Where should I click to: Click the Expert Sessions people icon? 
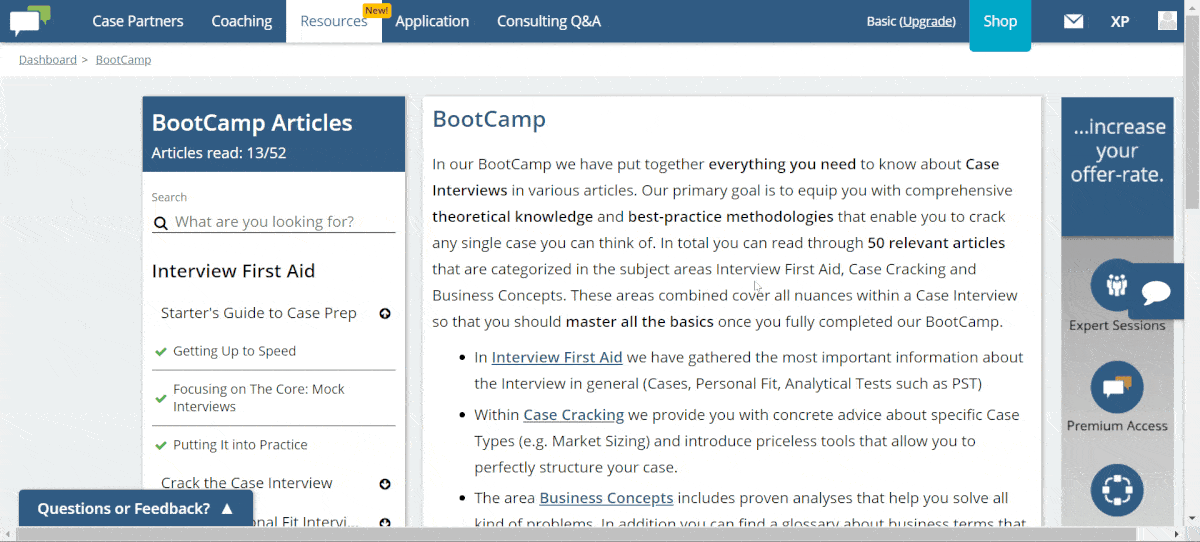point(1117,285)
